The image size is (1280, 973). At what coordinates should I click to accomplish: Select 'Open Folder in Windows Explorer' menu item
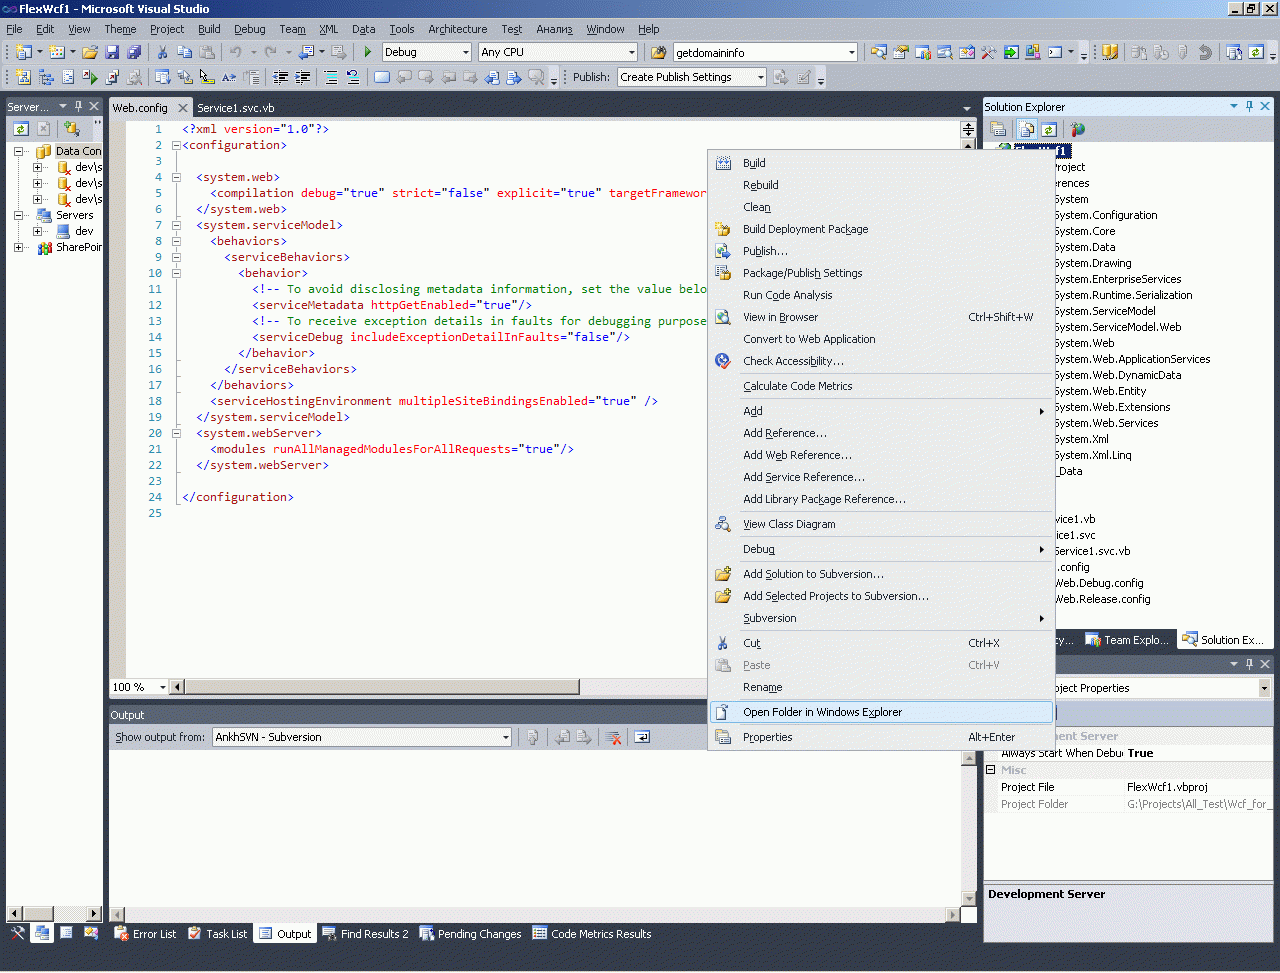click(822, 712)
